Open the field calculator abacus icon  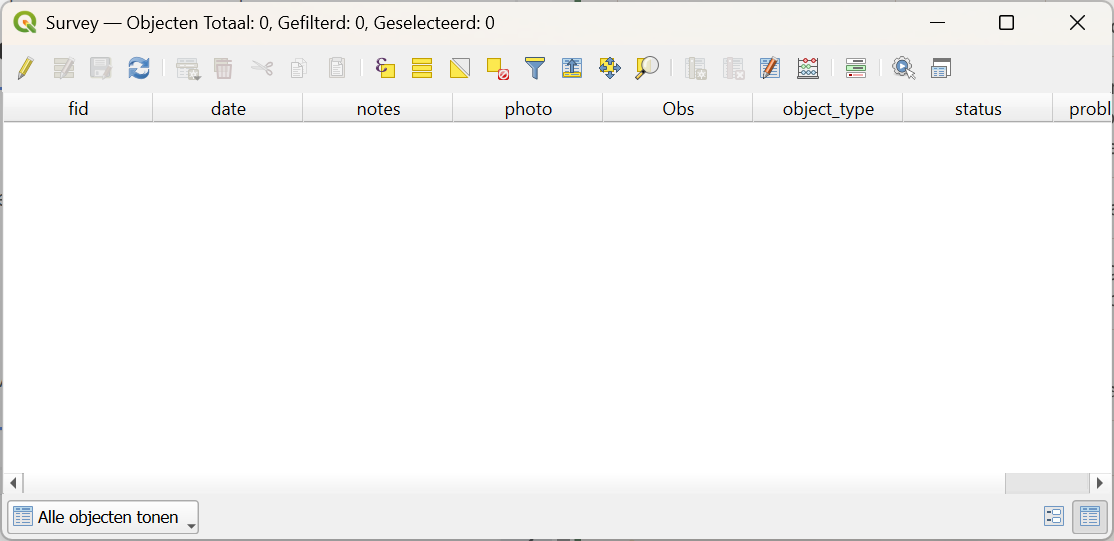(808, 68)
